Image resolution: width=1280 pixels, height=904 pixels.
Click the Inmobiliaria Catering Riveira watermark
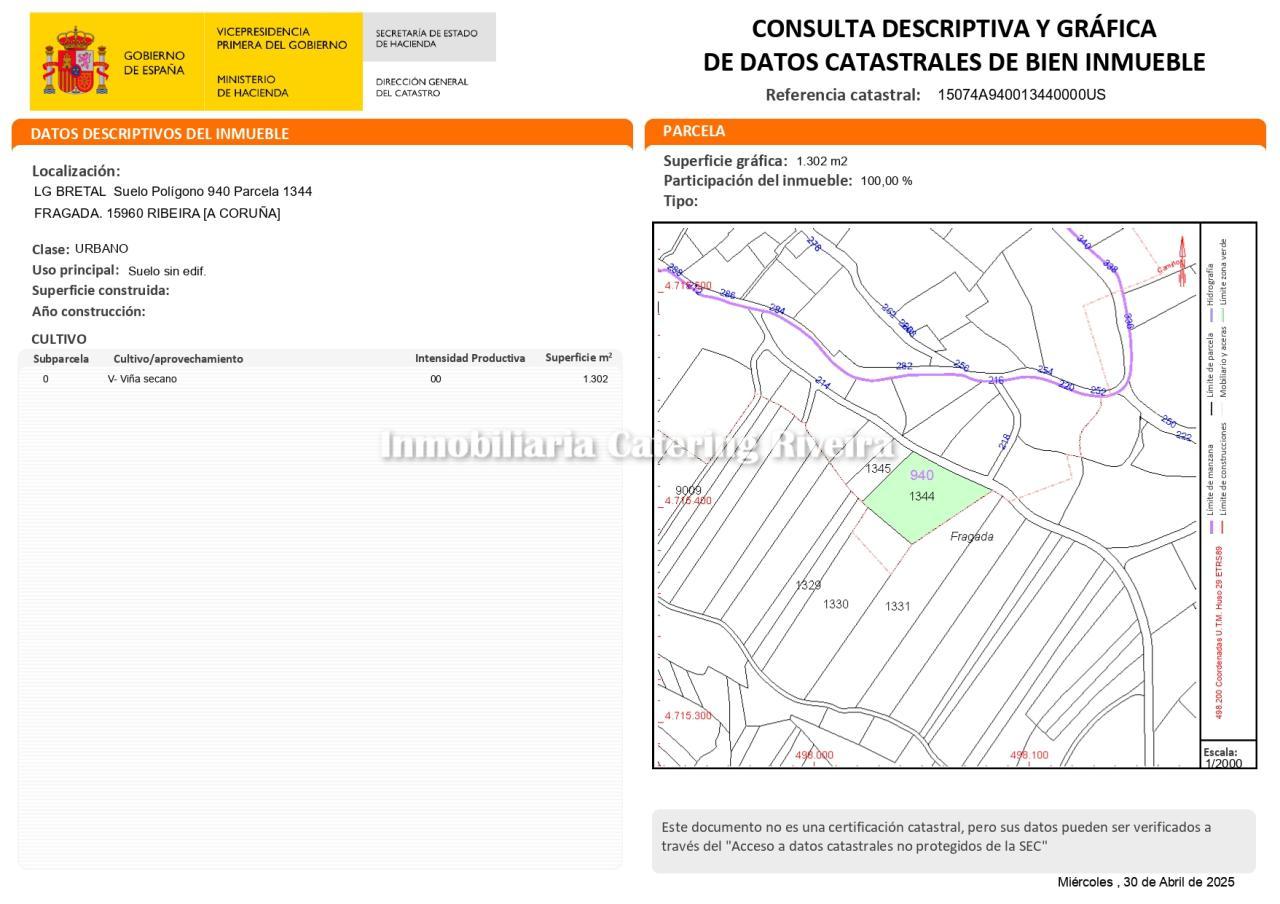[x=636, y=446]
